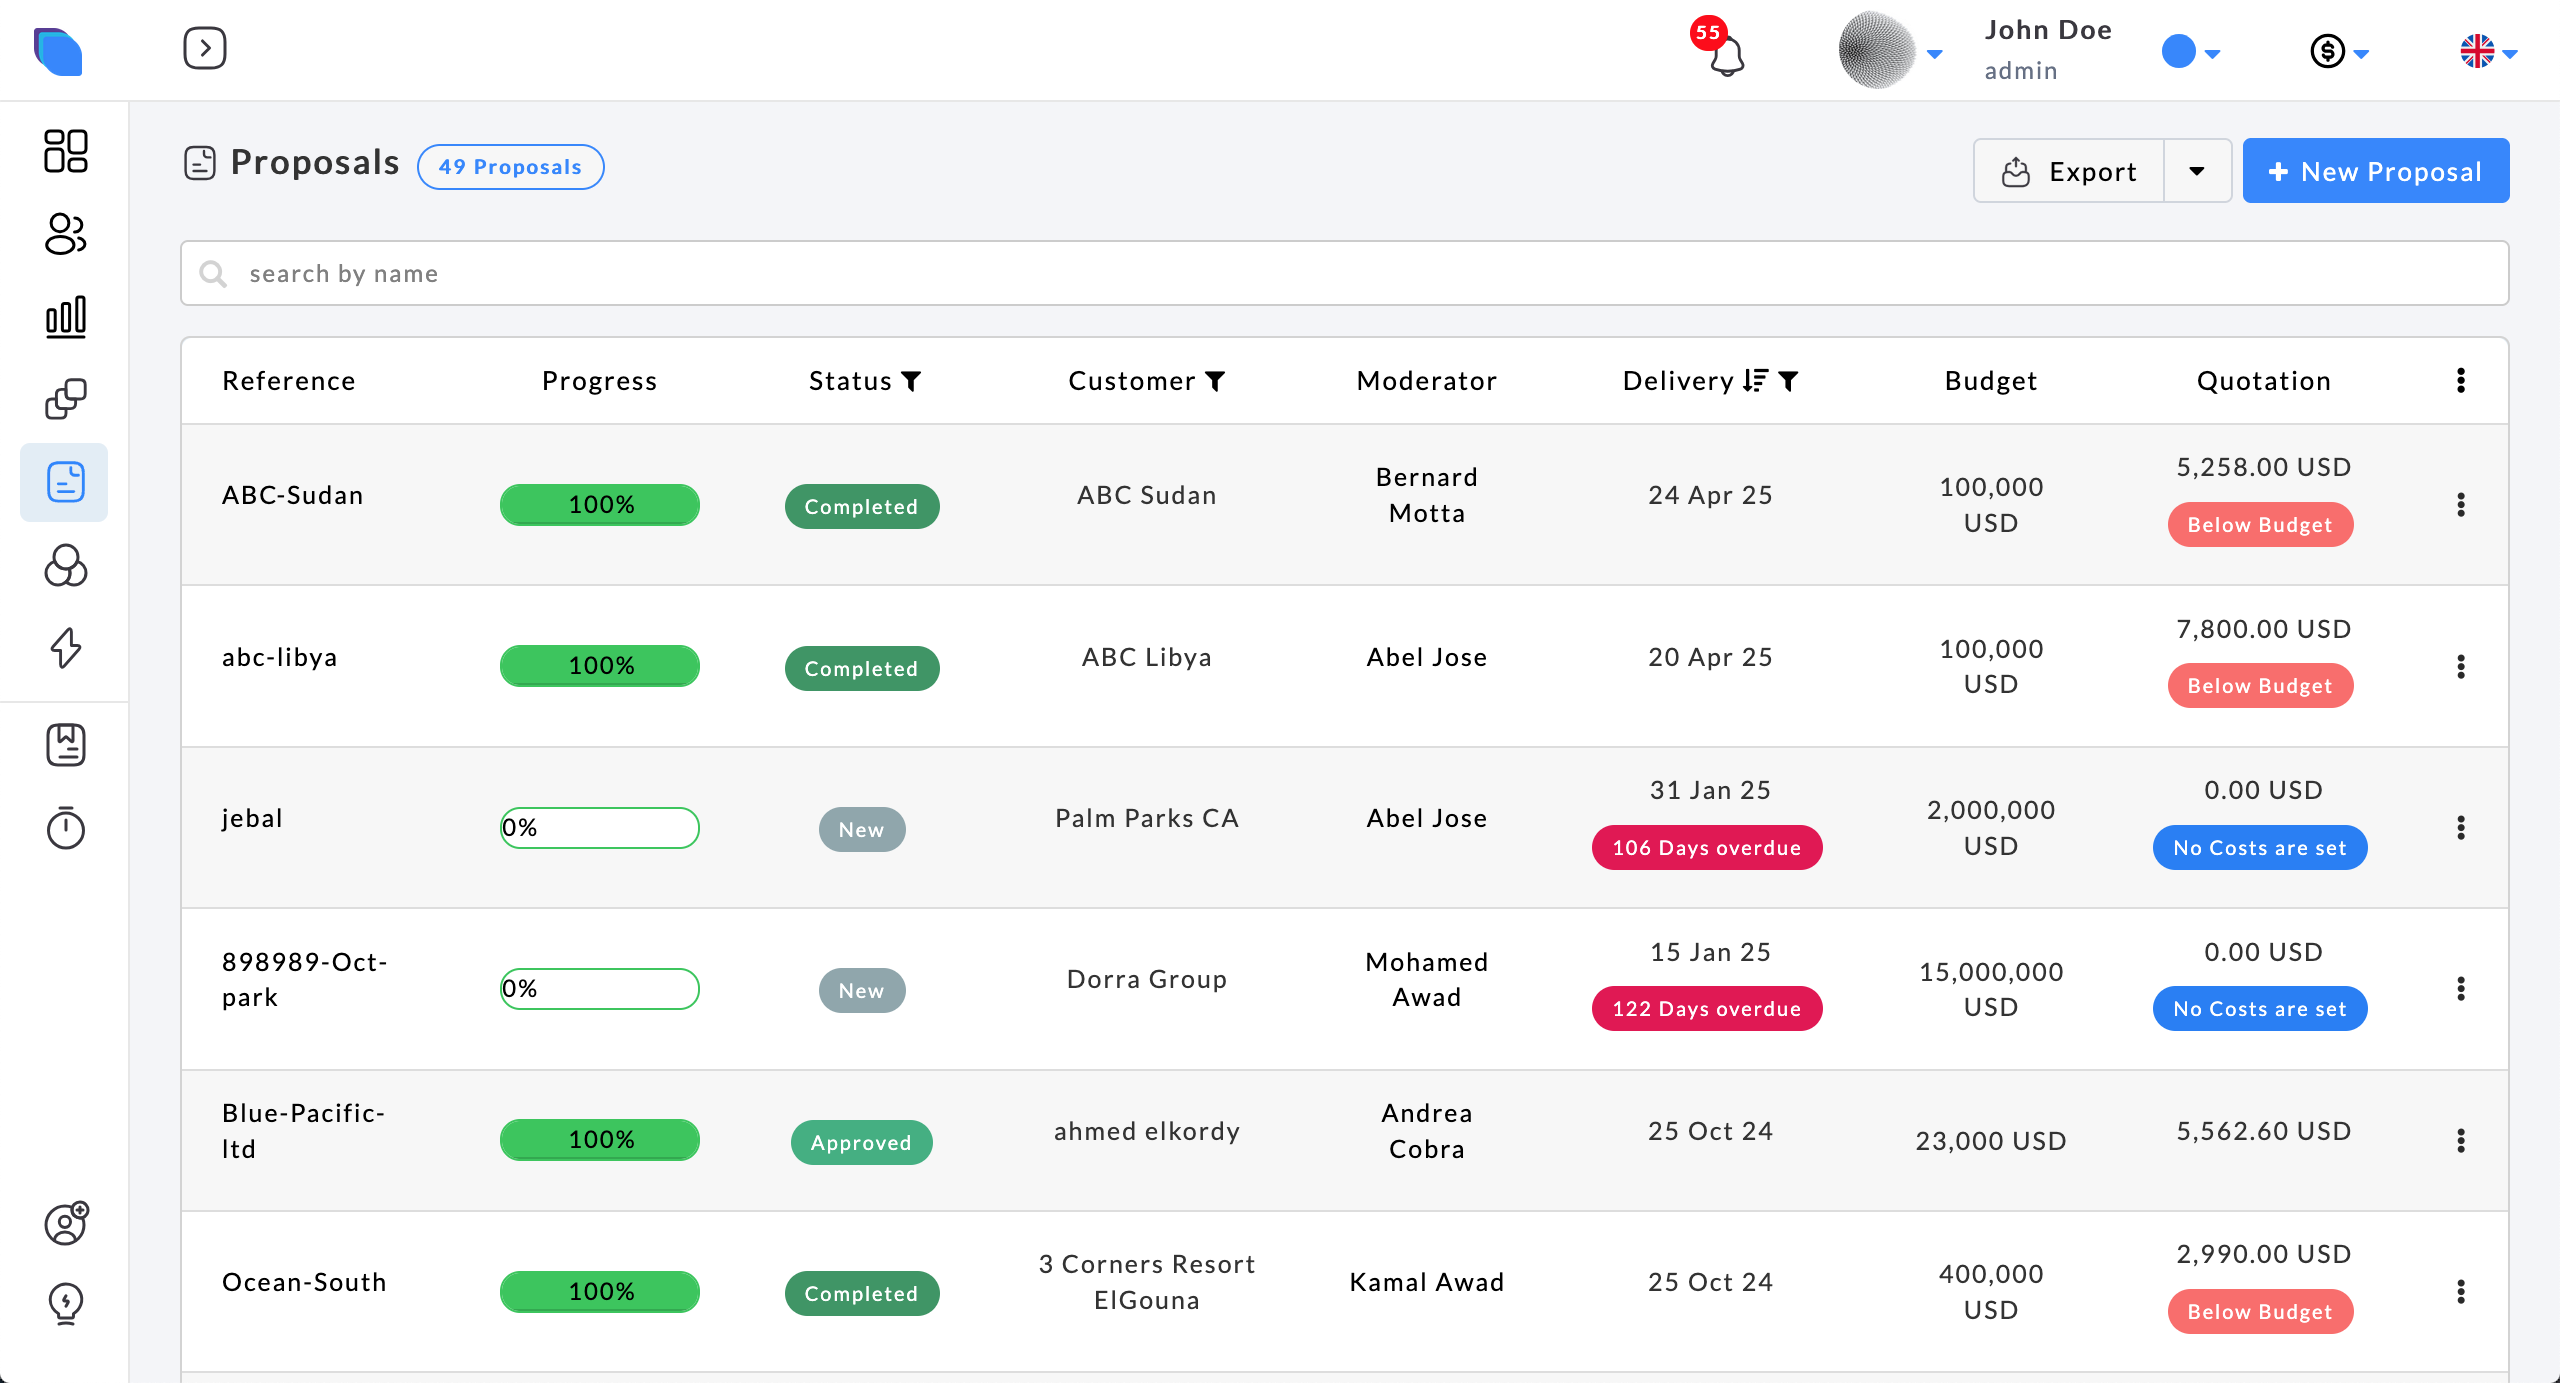Open the Export options dropdown arrow
The width and height of the screenshot is (2560, 1383).
click(2197, 171)
